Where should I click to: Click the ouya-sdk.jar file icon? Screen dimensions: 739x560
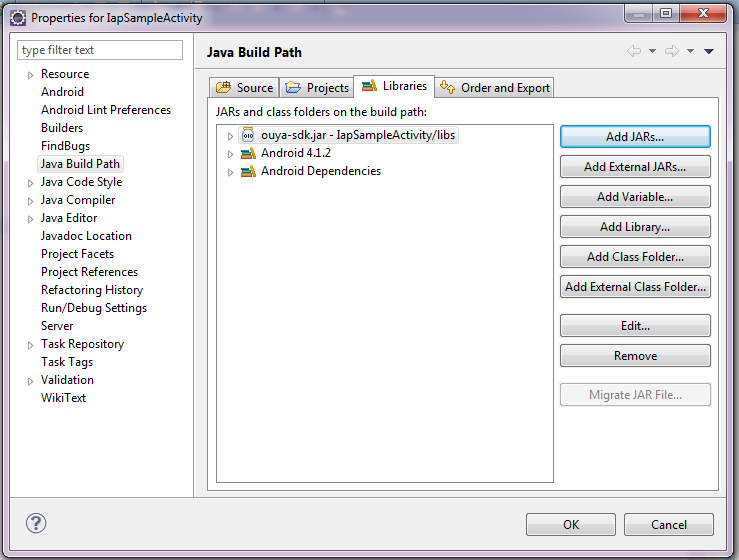pos(248,135)
